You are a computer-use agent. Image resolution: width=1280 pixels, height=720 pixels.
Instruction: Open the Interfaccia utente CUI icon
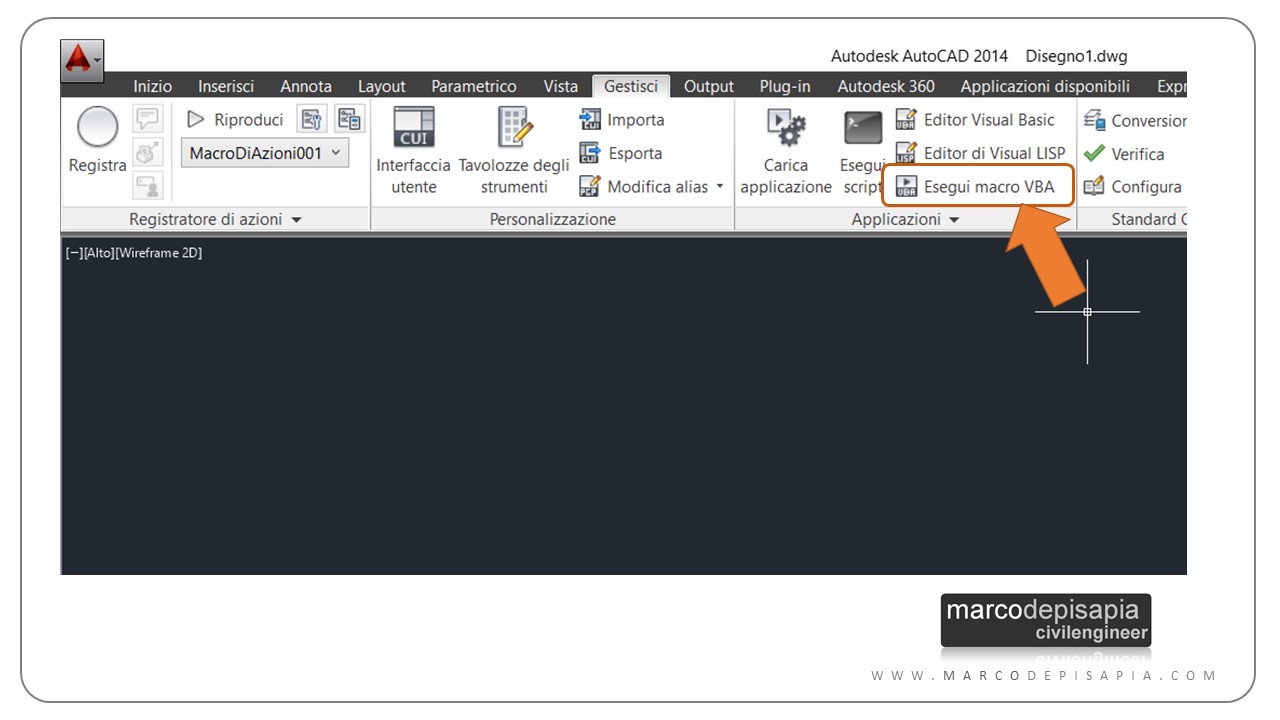413,127
